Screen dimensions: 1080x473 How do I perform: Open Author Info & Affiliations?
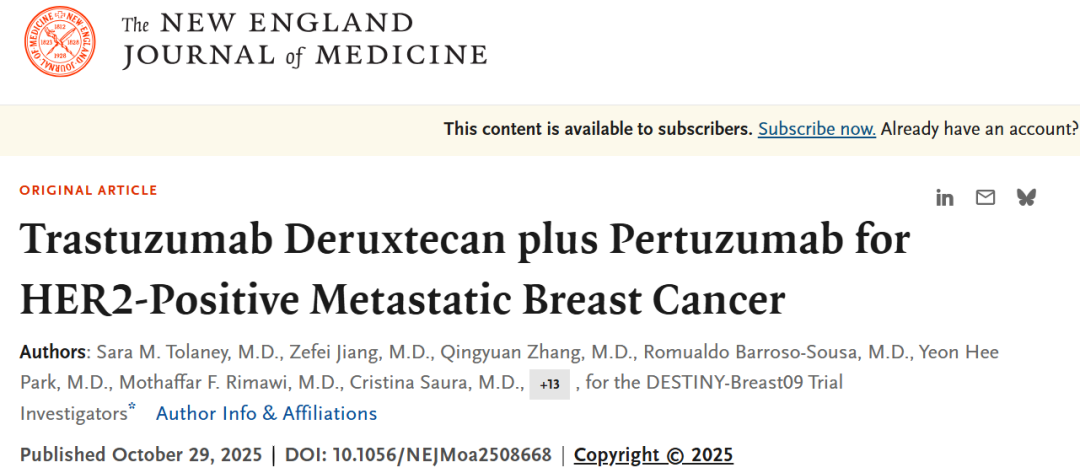coord(266,413)
